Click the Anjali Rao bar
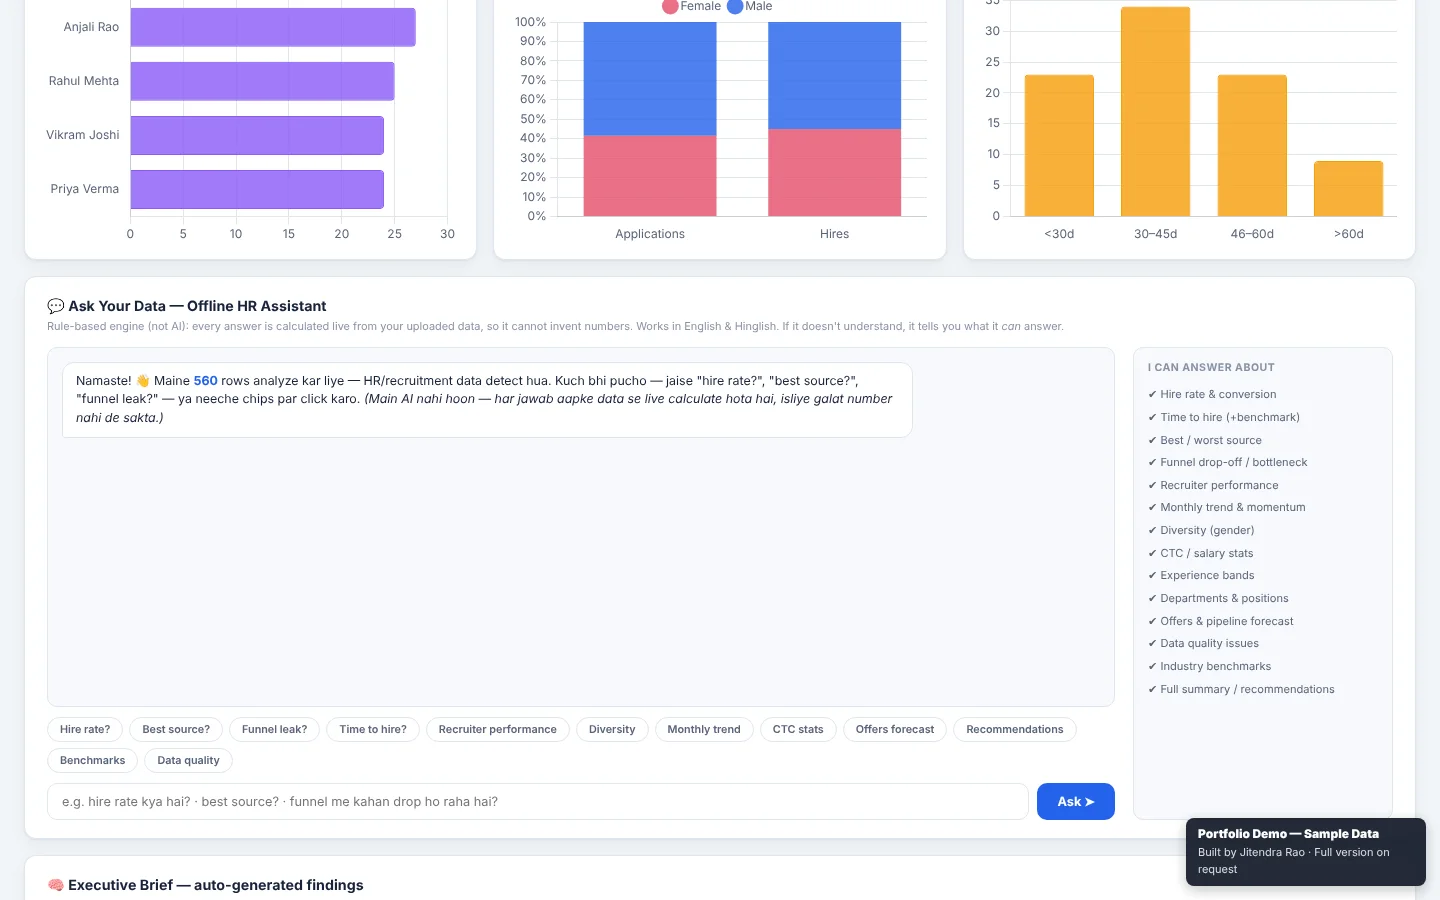Screen dimensions: 1440x900 point(273,27)
